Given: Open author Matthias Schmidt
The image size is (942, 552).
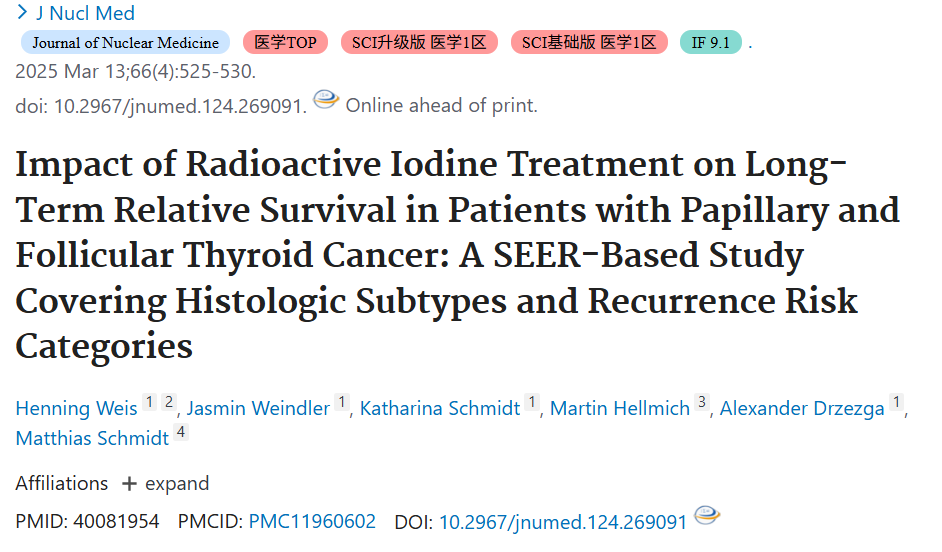Looking at the screenshot, I should click(x=92, y=438).
